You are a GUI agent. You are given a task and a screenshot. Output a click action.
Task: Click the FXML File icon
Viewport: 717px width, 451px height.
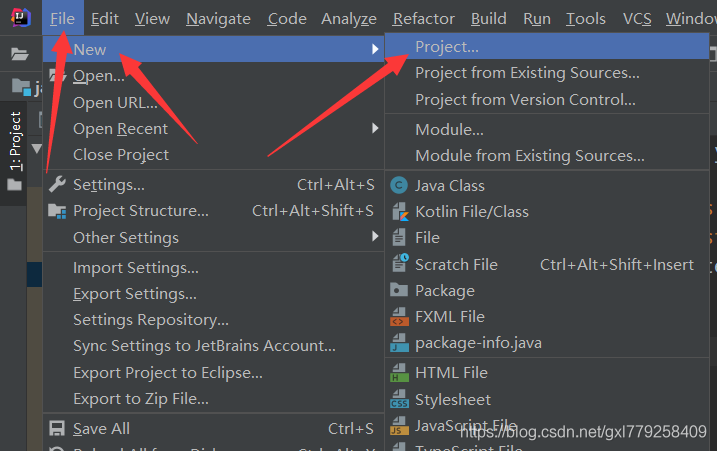pyautogui.click(x=399, y=317)
